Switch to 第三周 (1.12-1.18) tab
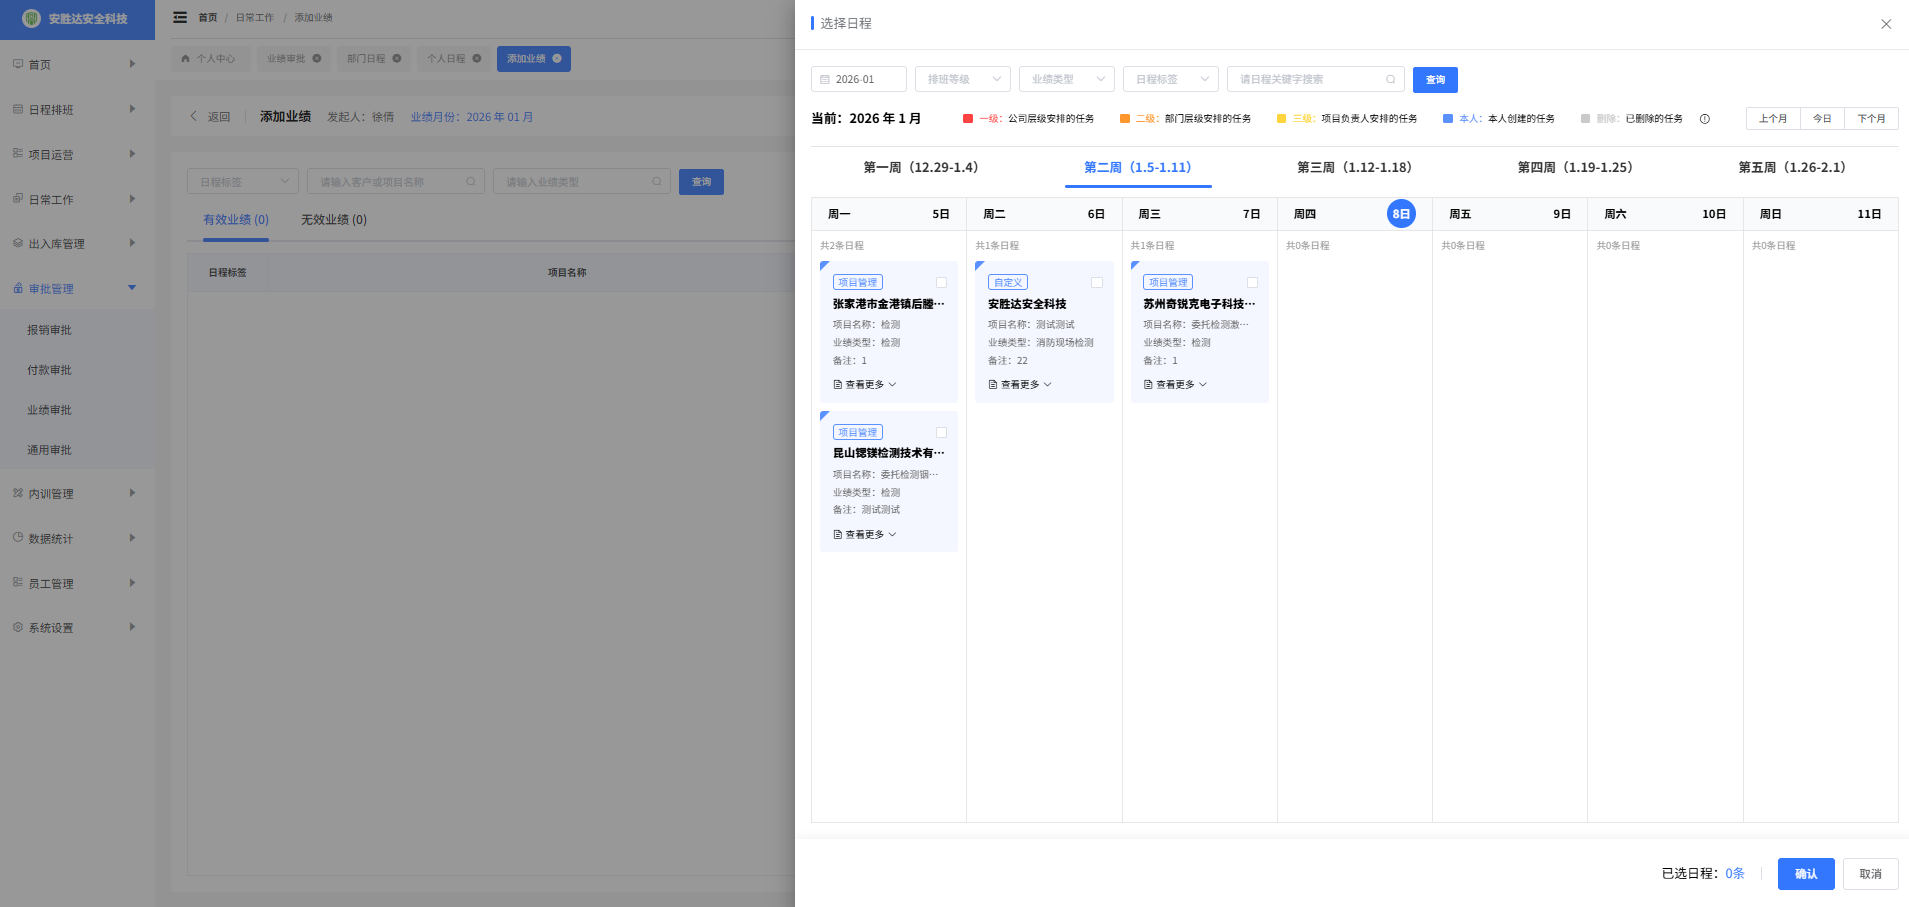The width and height of the screenshot is (1909, 907). [x=1354, y=168]
